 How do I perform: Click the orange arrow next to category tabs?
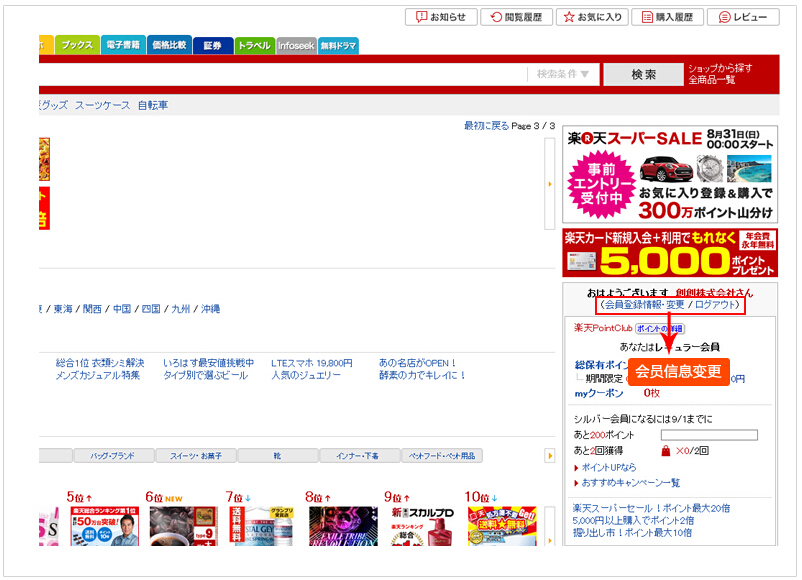549,456
